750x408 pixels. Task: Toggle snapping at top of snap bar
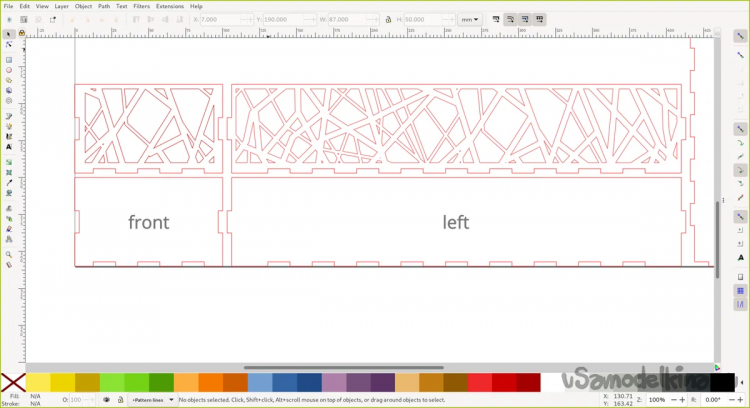pos(741,35)
